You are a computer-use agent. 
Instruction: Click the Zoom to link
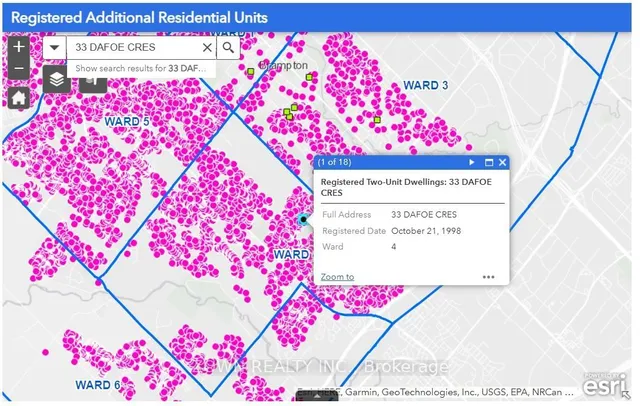coord(337,277)
